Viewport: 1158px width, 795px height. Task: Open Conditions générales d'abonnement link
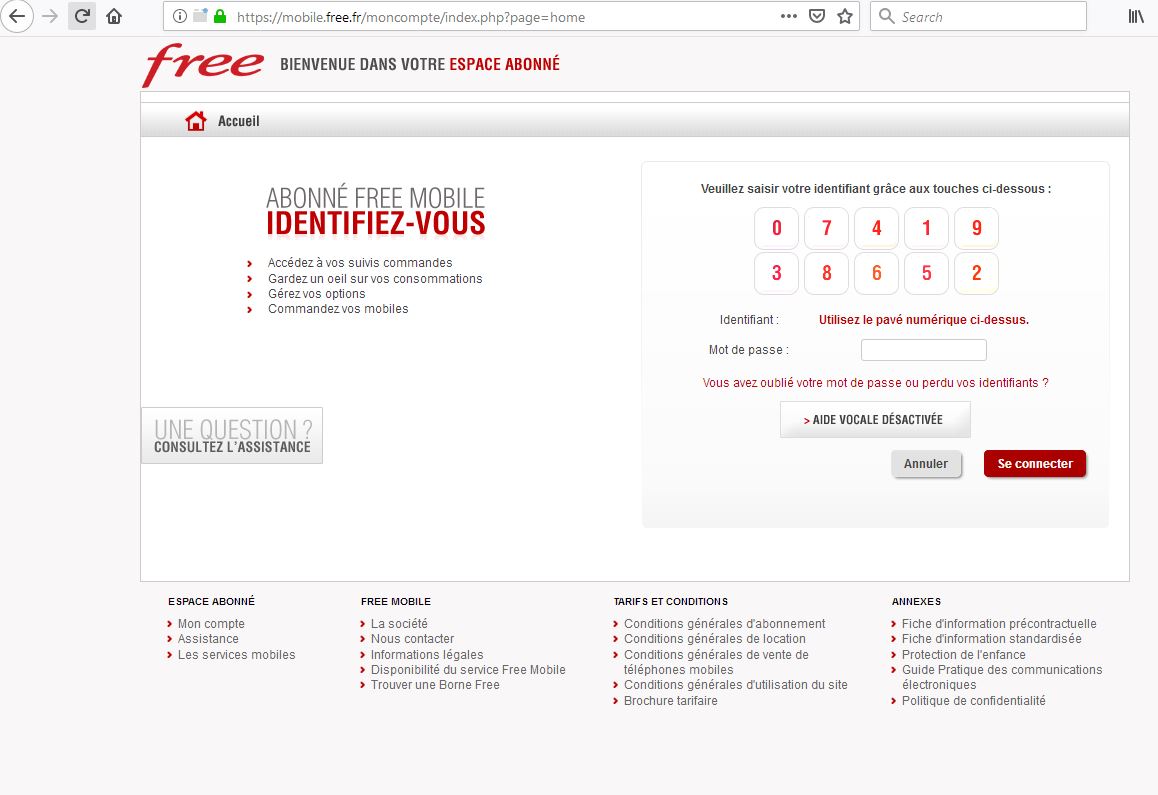click(724, 624)
